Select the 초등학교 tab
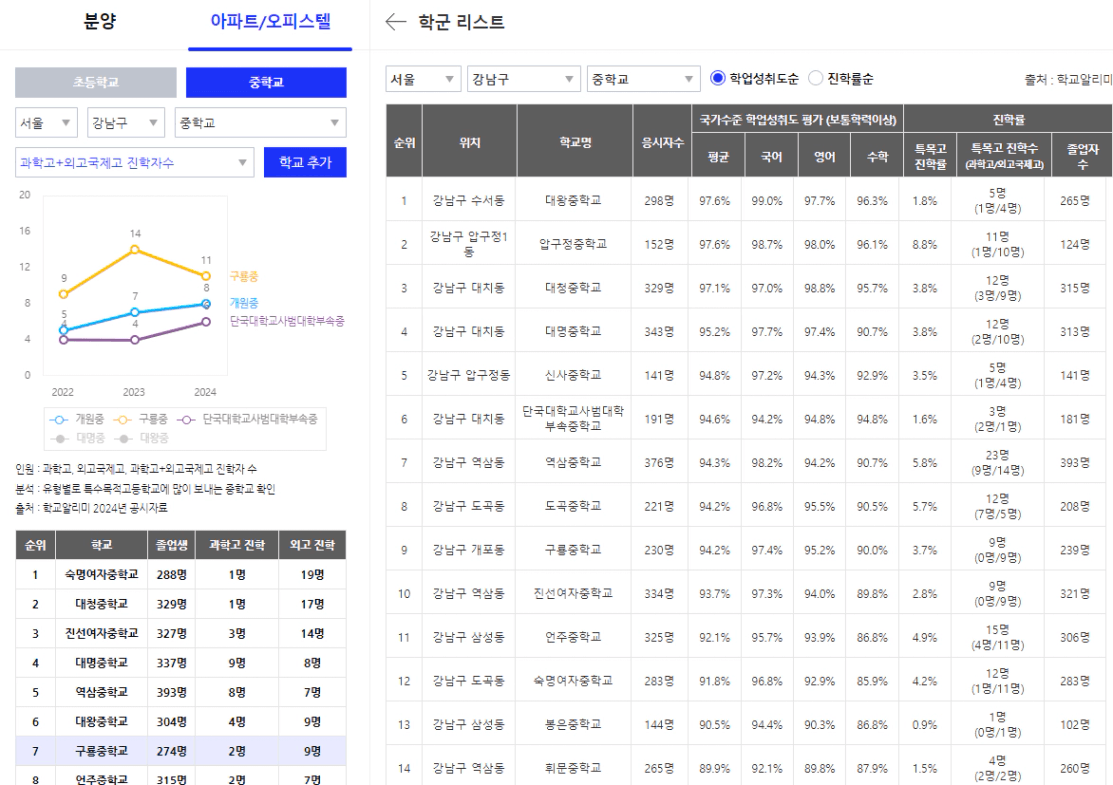The image size is (1113, 785). [x=96, y=82]
